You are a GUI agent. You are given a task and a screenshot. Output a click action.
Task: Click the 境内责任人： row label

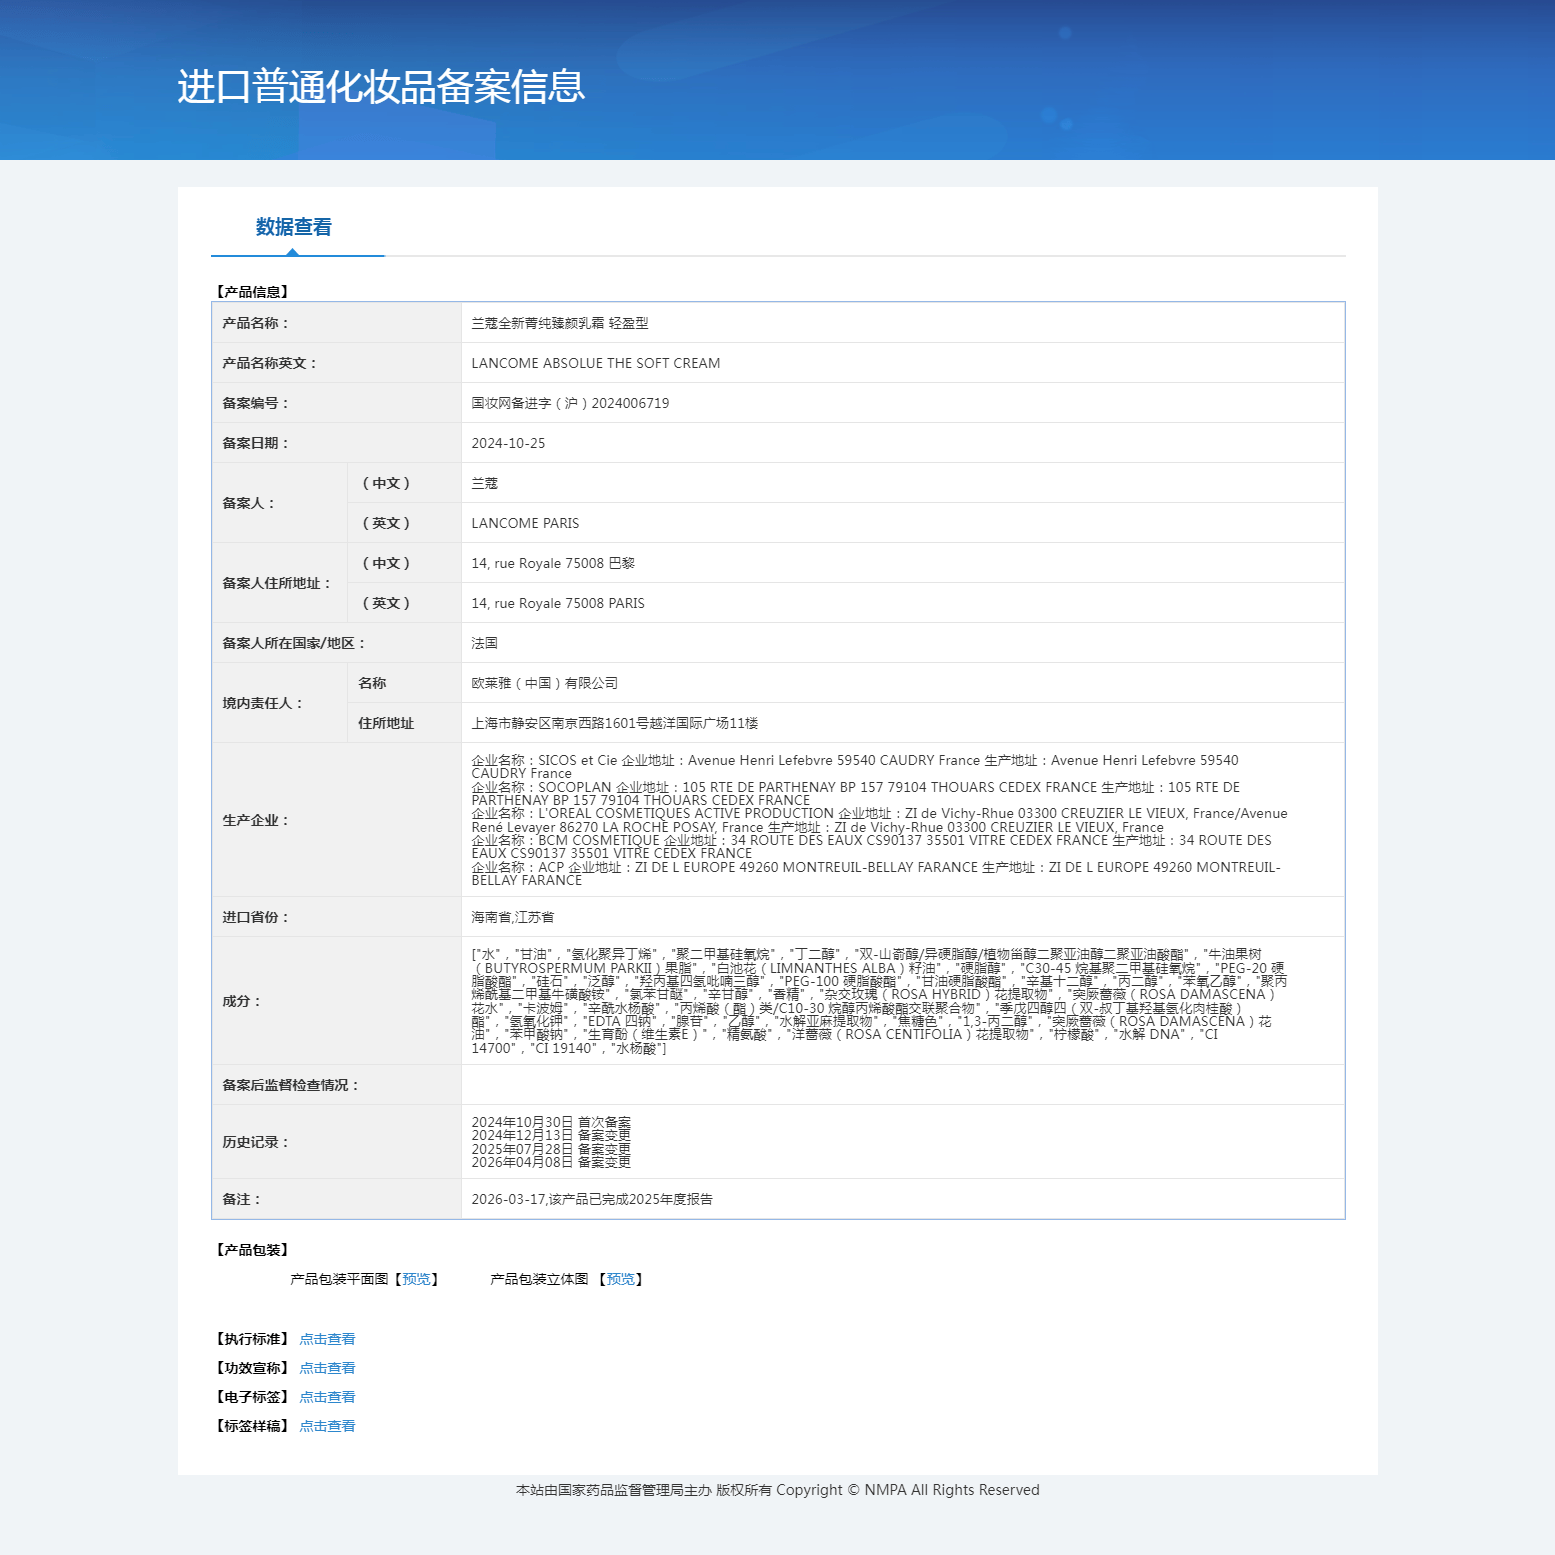tap(263, 703)
